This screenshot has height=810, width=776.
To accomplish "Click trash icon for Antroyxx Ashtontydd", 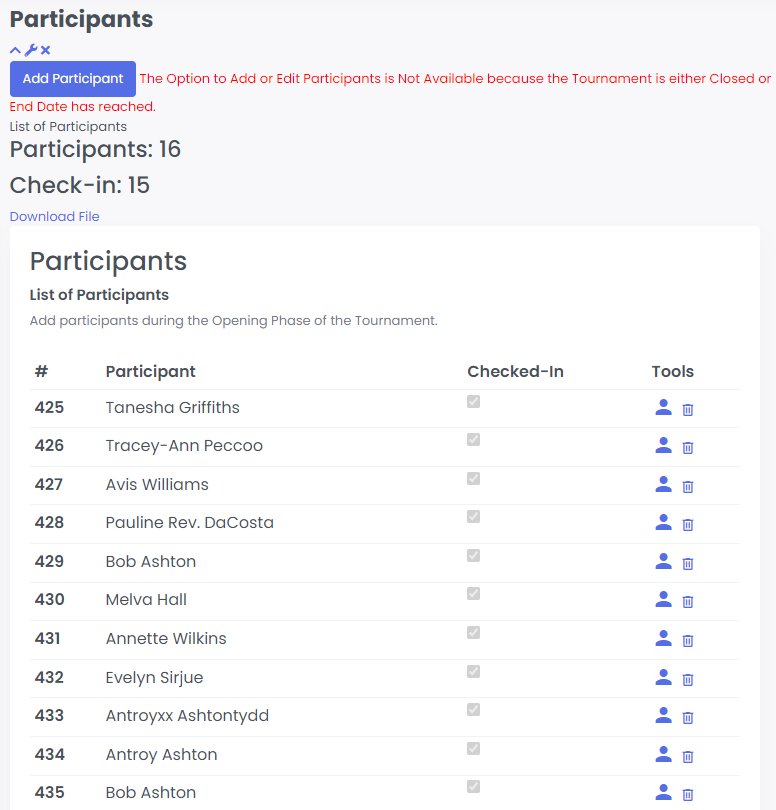I will click(x=688, y=718).
